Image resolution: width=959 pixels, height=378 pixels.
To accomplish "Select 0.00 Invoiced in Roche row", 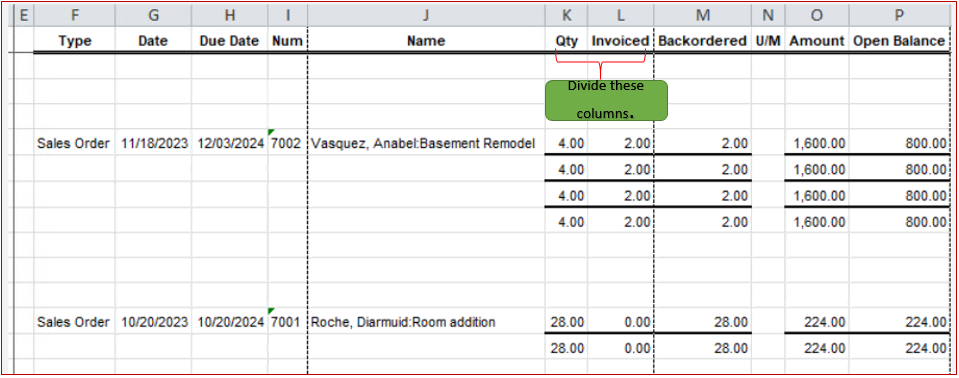I will (x=621, y=321).
